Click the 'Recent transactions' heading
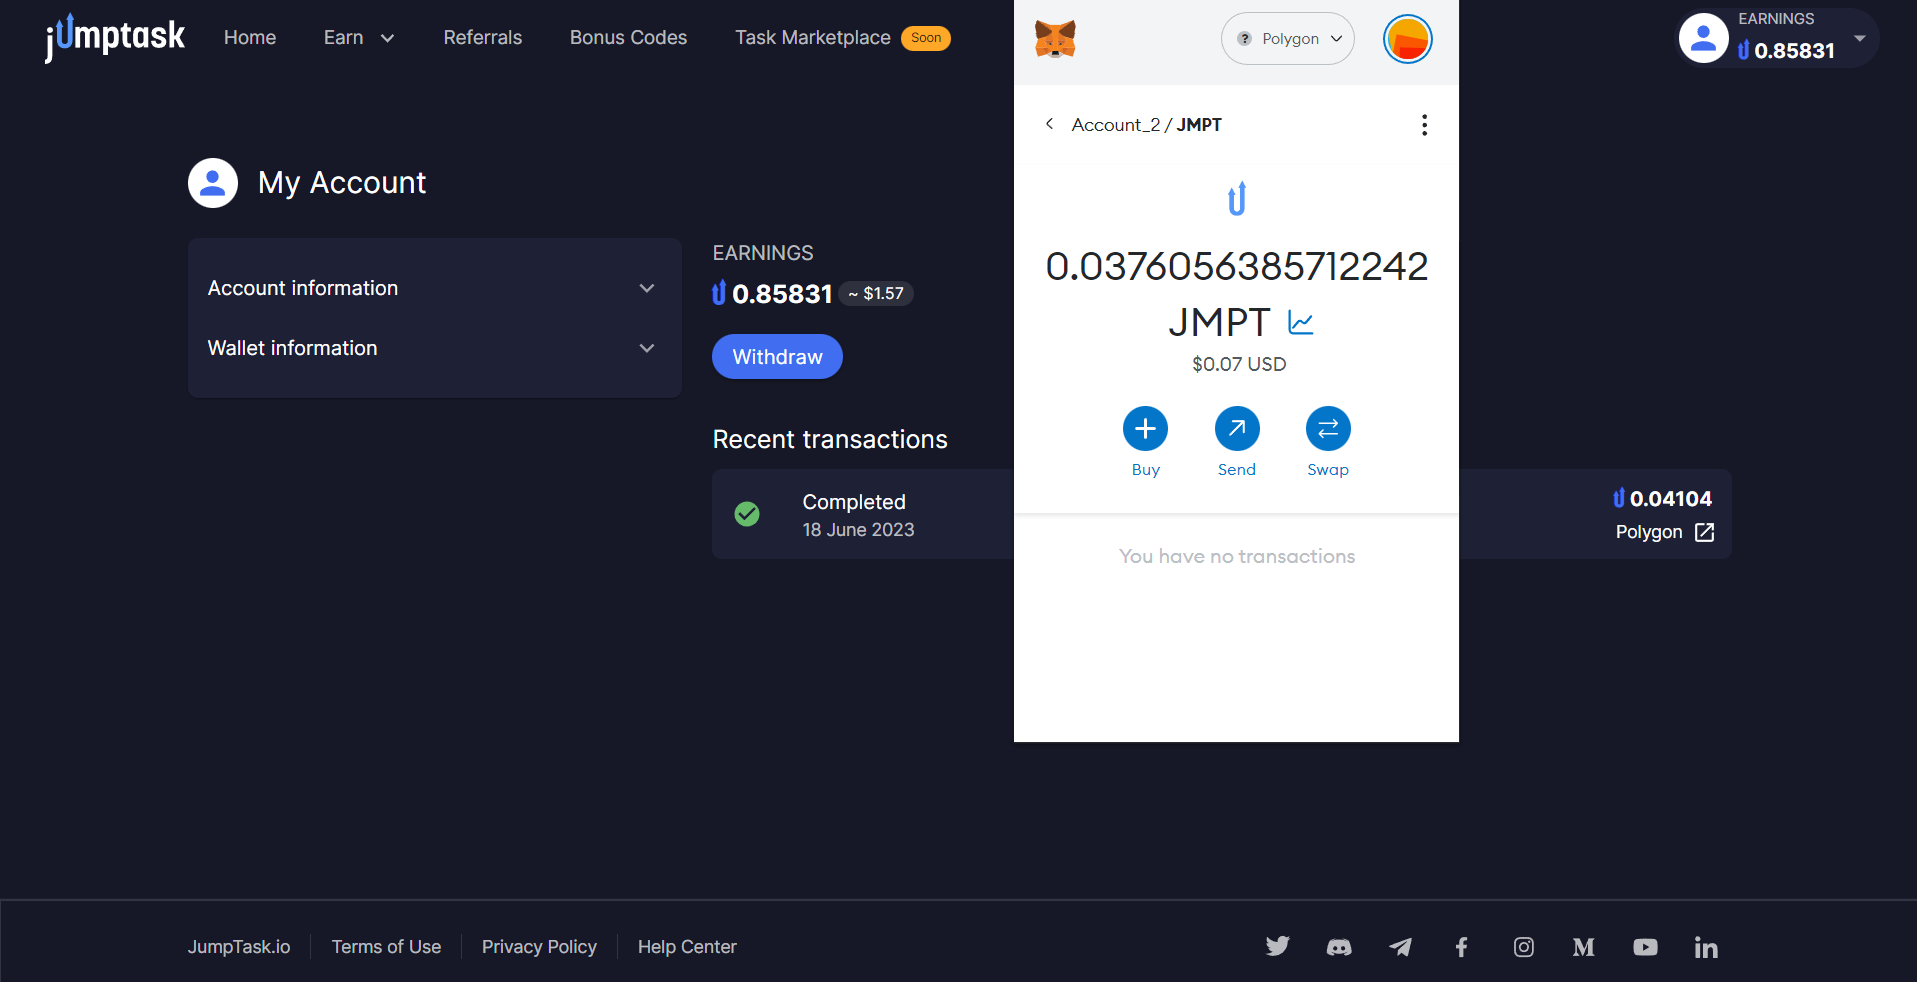The image size is (1917, 982). (830, 440)
